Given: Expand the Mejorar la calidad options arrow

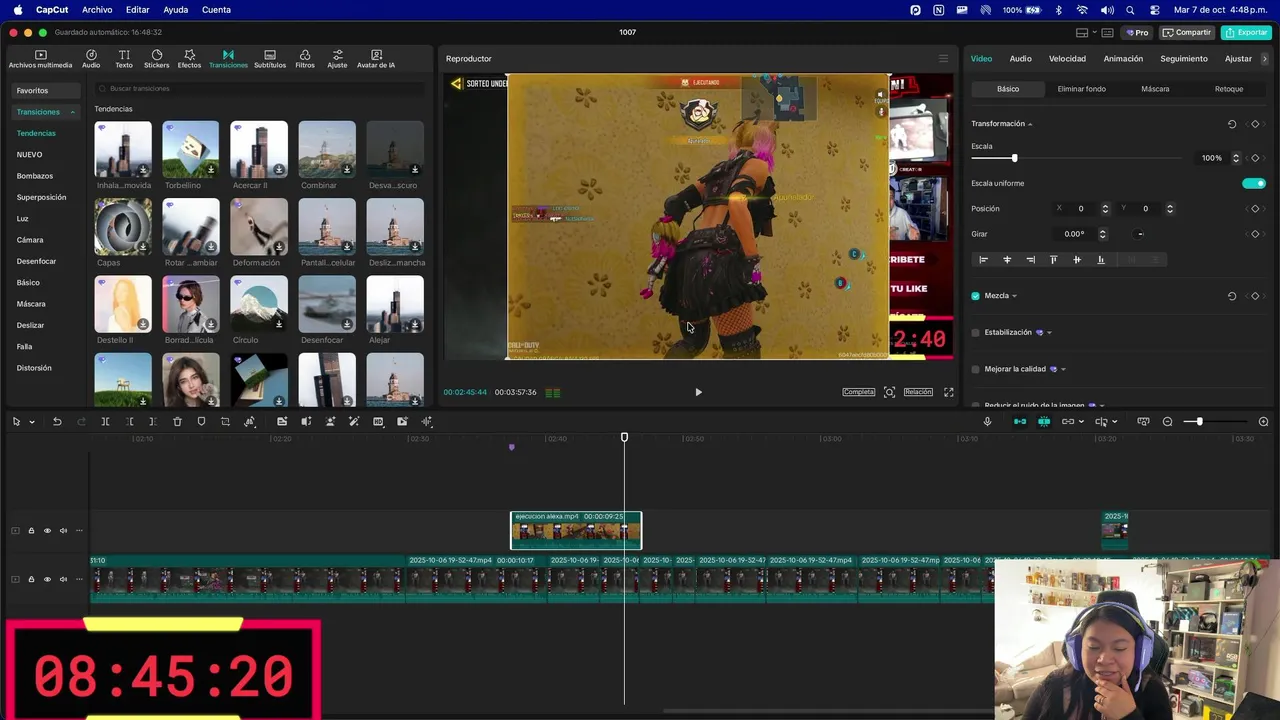Looking at the screenshot, I should click(x=1063, y=369).
